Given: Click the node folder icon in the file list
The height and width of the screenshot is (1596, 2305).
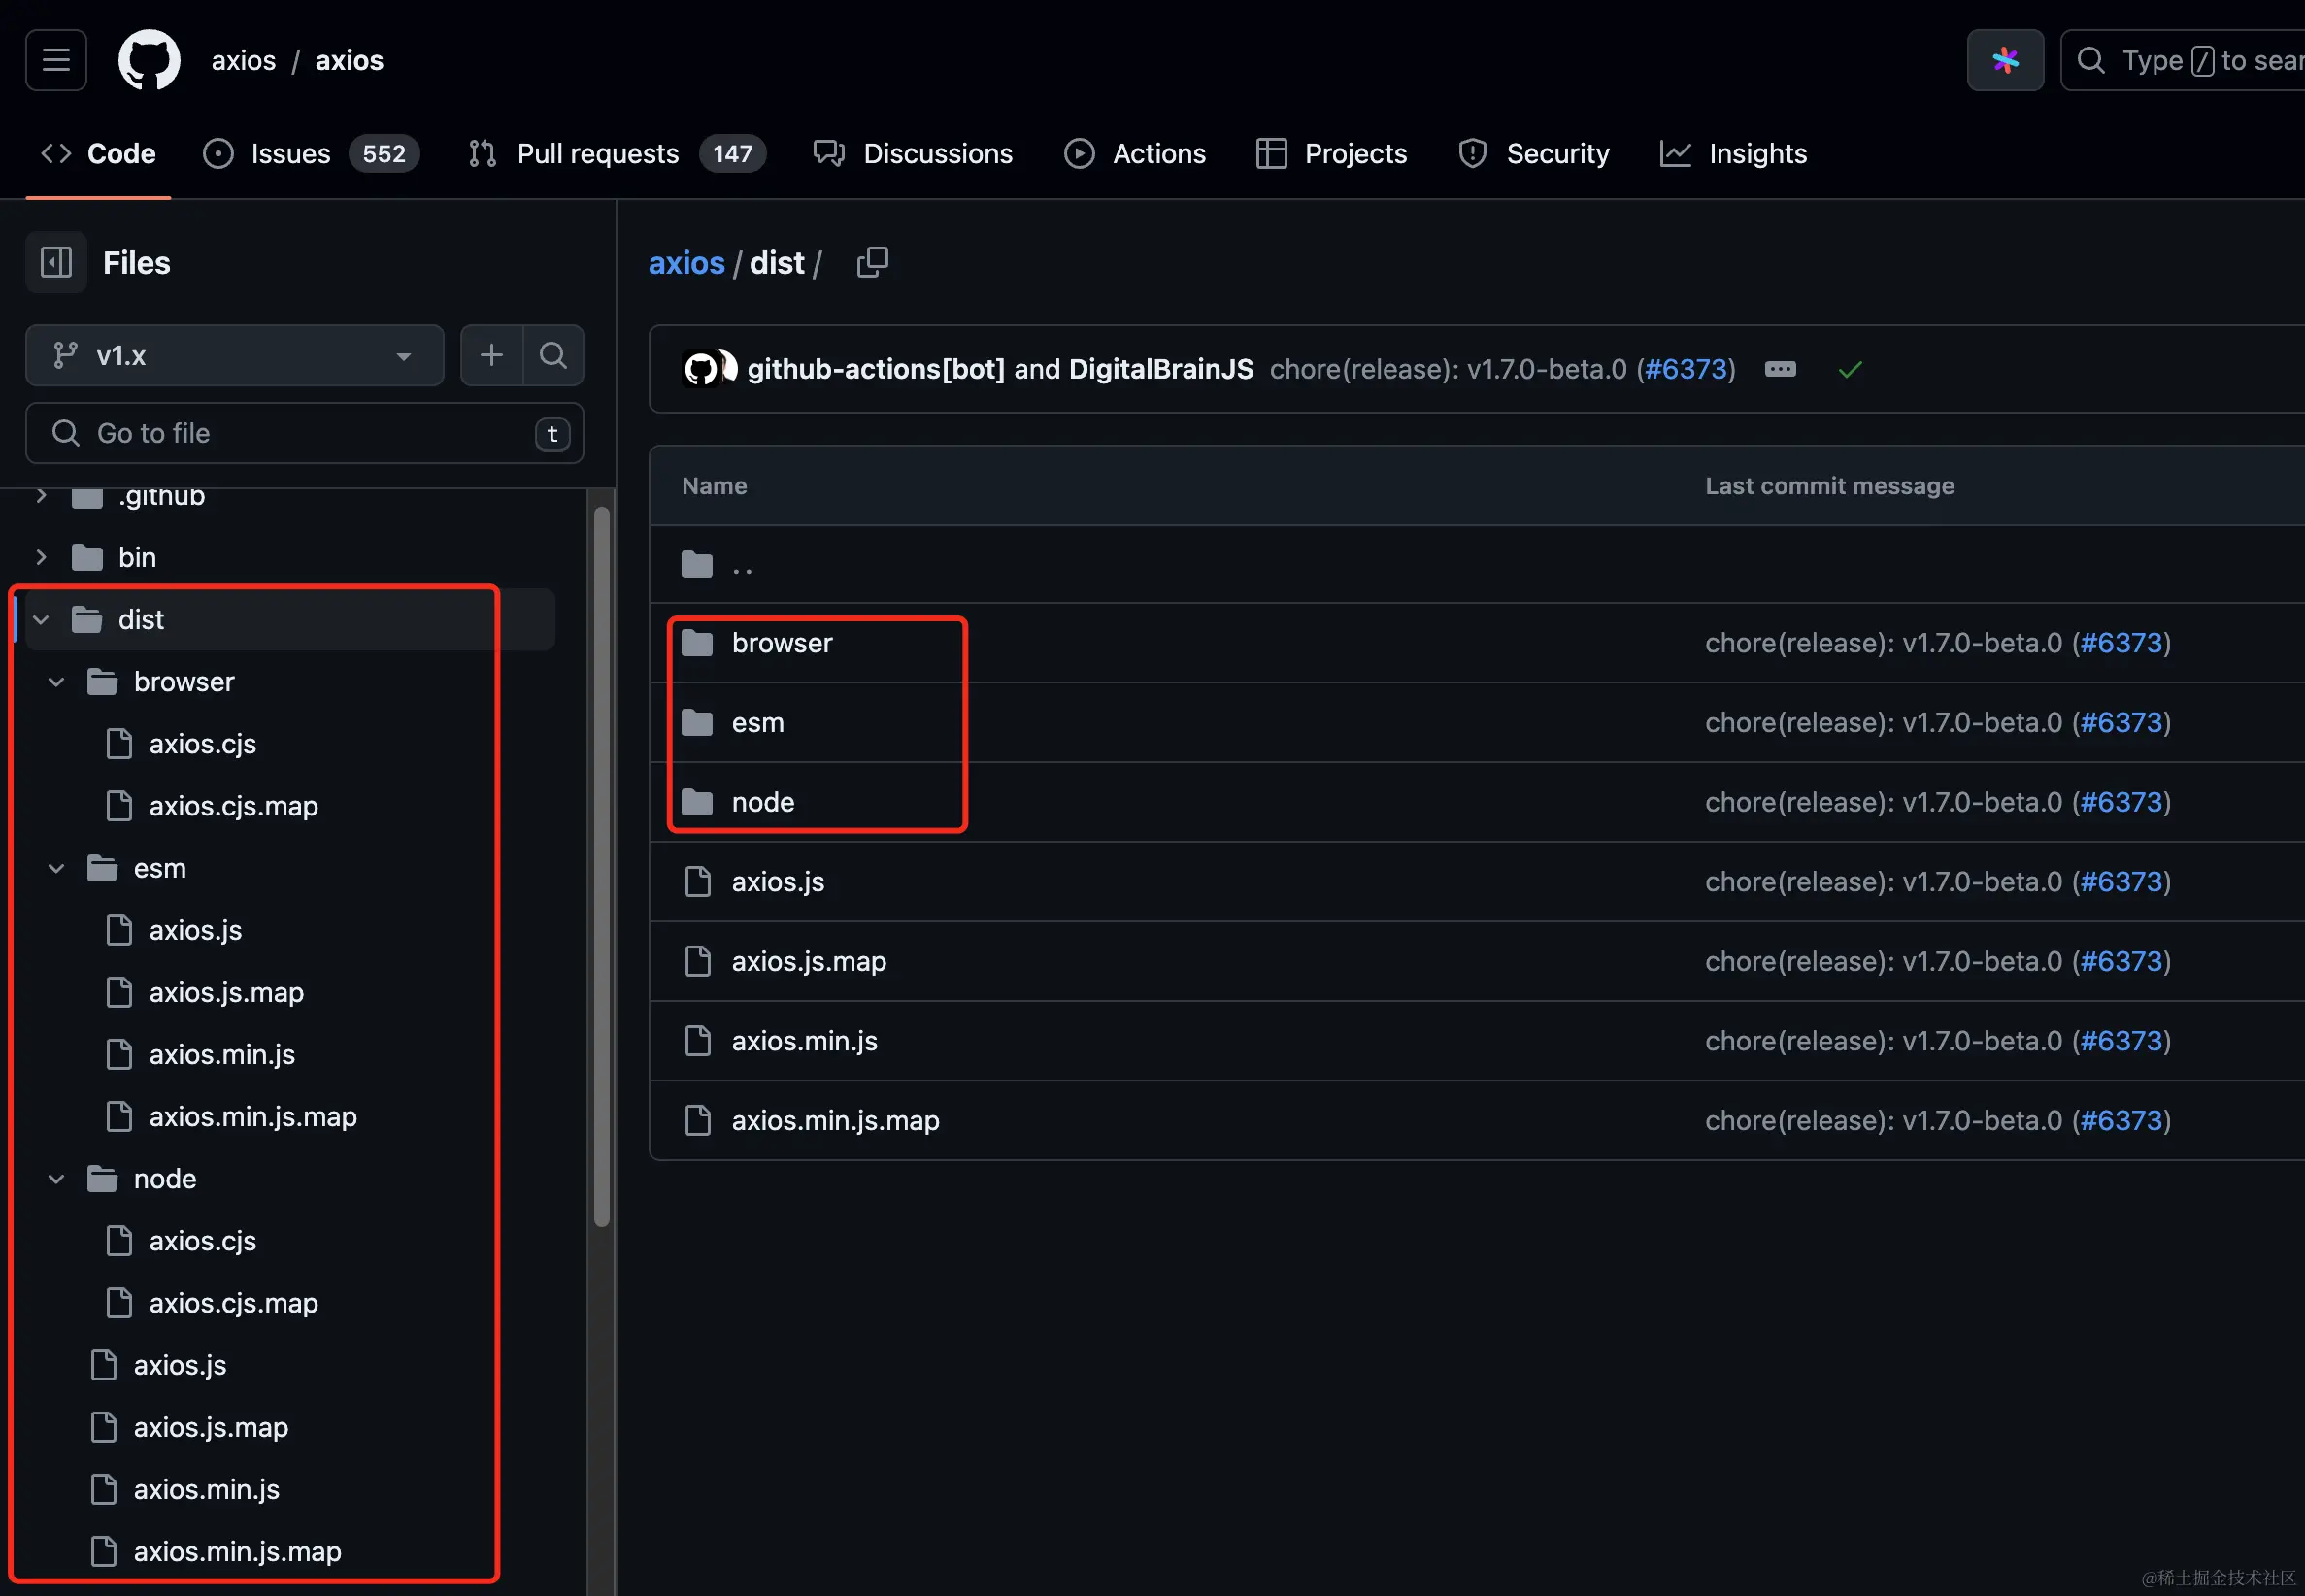Looking at the screenshot, I should point(697,802).
